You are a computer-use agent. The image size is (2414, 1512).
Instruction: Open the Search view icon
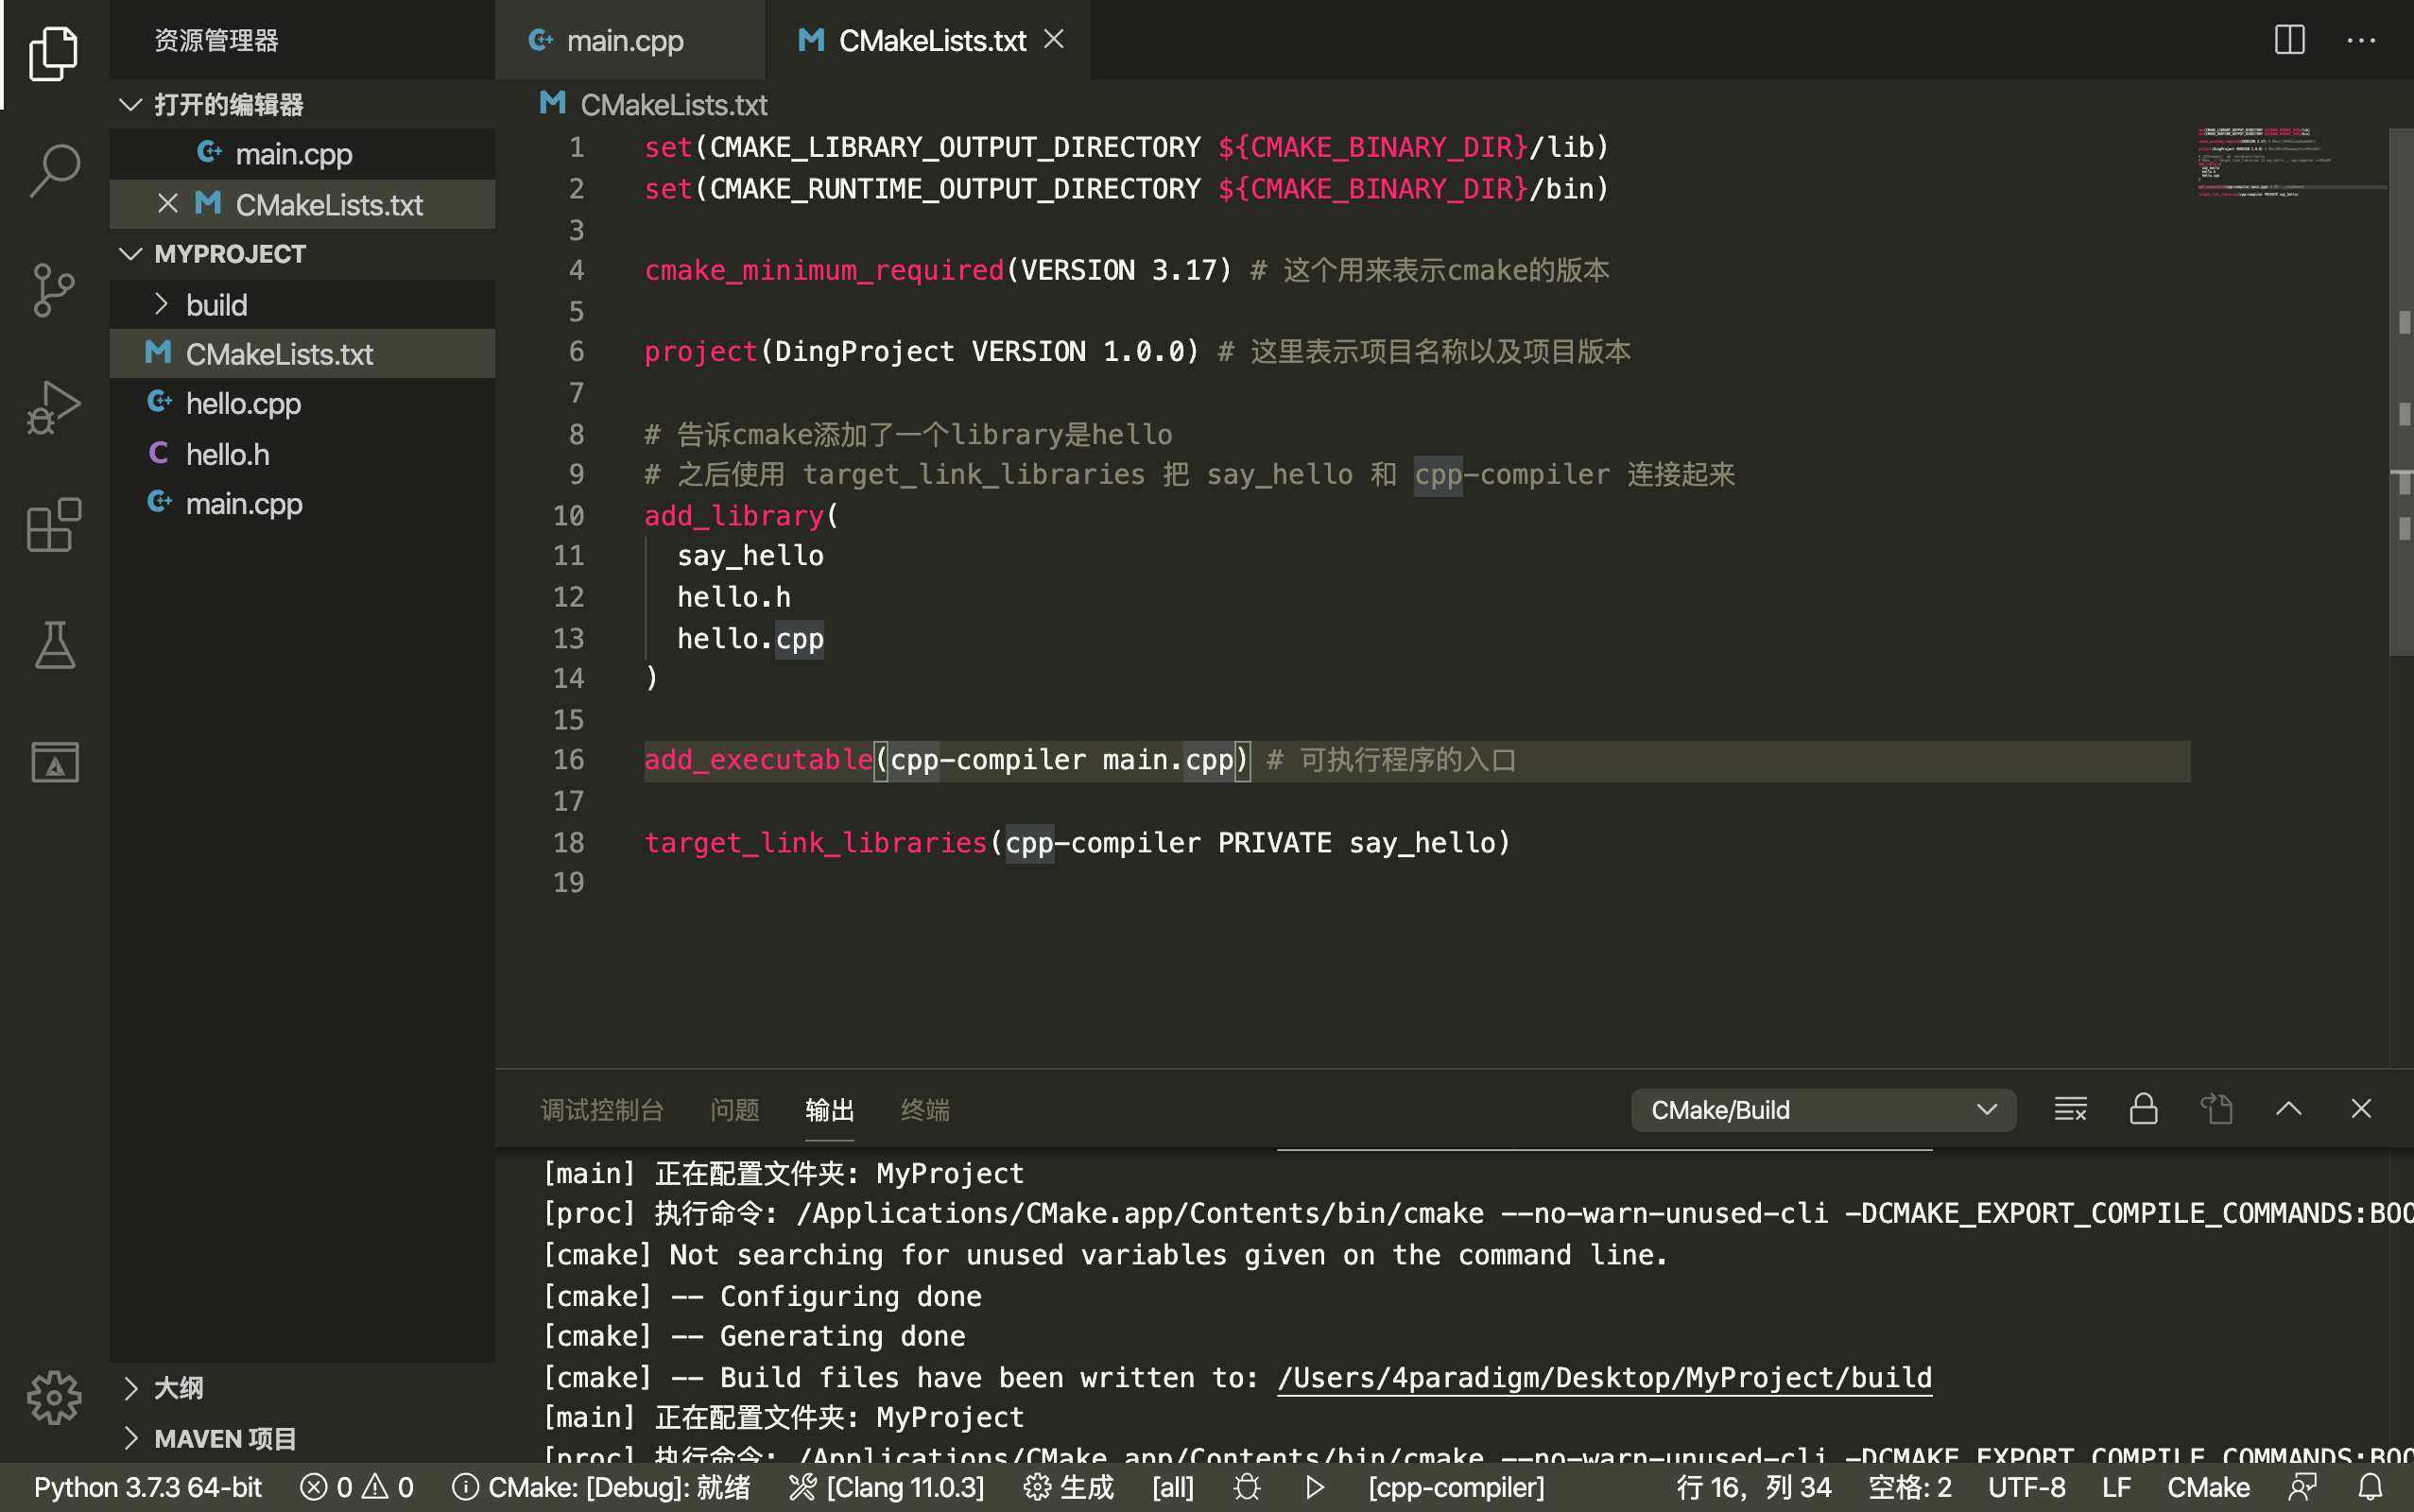pyautogui.click(x=54, y=171)
